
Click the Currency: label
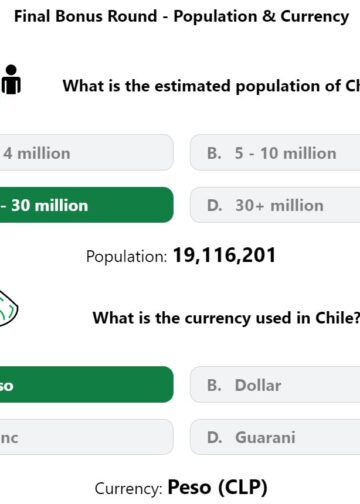pyautogui.click(x=128, y=489)
